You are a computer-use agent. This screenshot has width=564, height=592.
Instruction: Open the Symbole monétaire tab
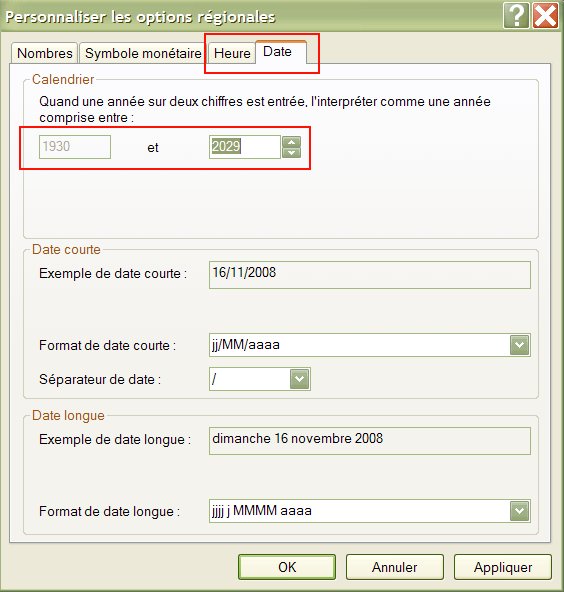(x=143, y=53)
